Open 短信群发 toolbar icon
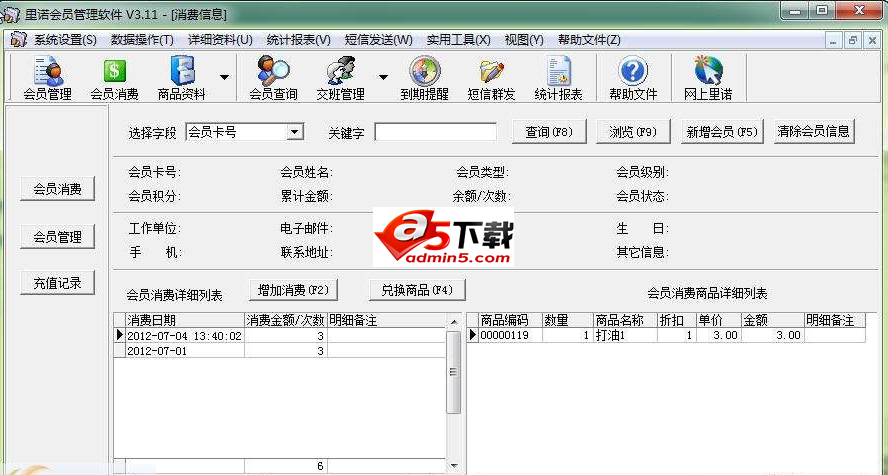The height and width of the screenshot is (475, 888). [x=492, y=78]
